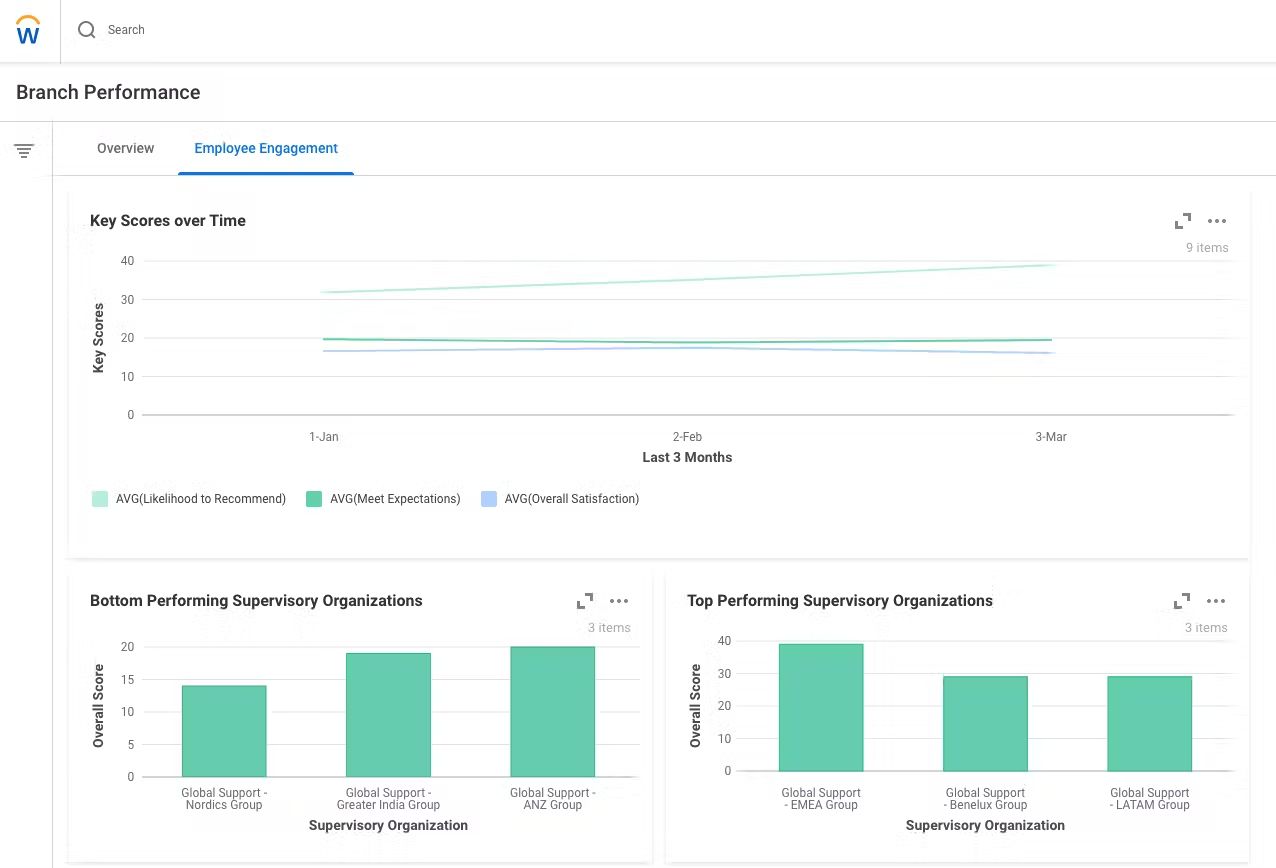Open more options for Bottom Performing chart

coord(619,601)
